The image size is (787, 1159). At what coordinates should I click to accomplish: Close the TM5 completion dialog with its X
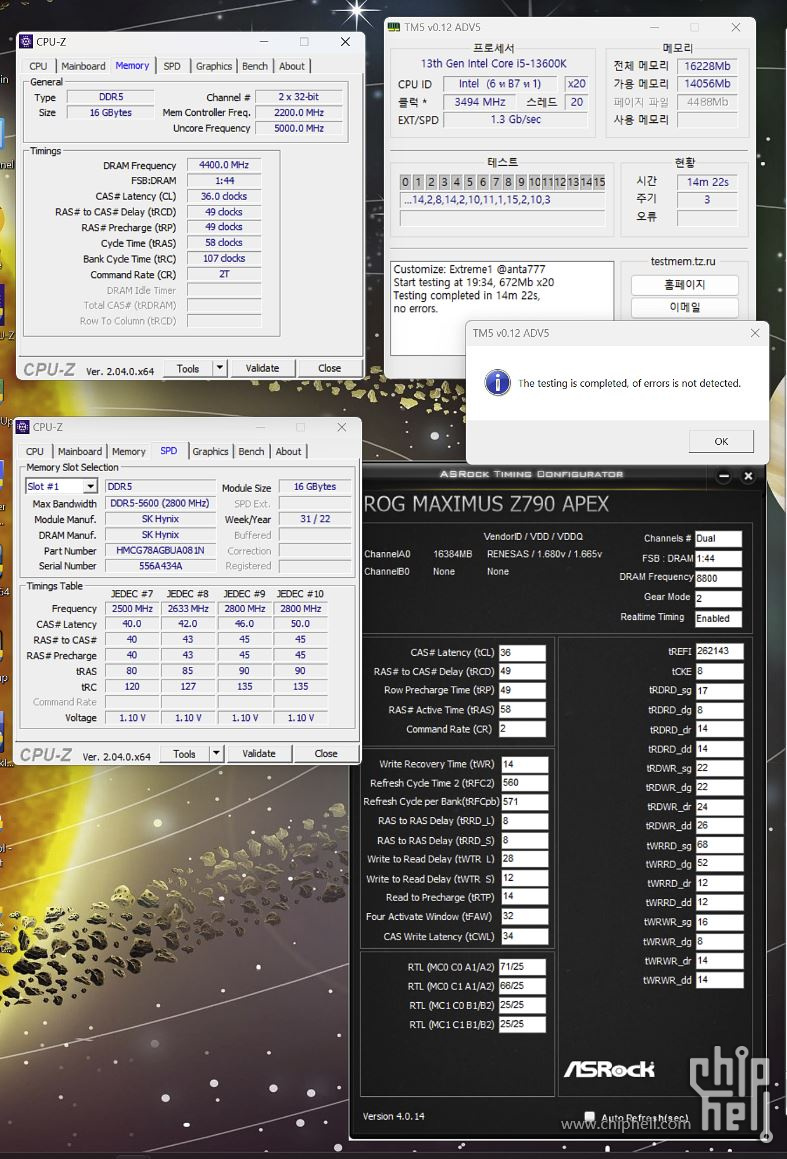pyautogui.click(x=754, y=333)
